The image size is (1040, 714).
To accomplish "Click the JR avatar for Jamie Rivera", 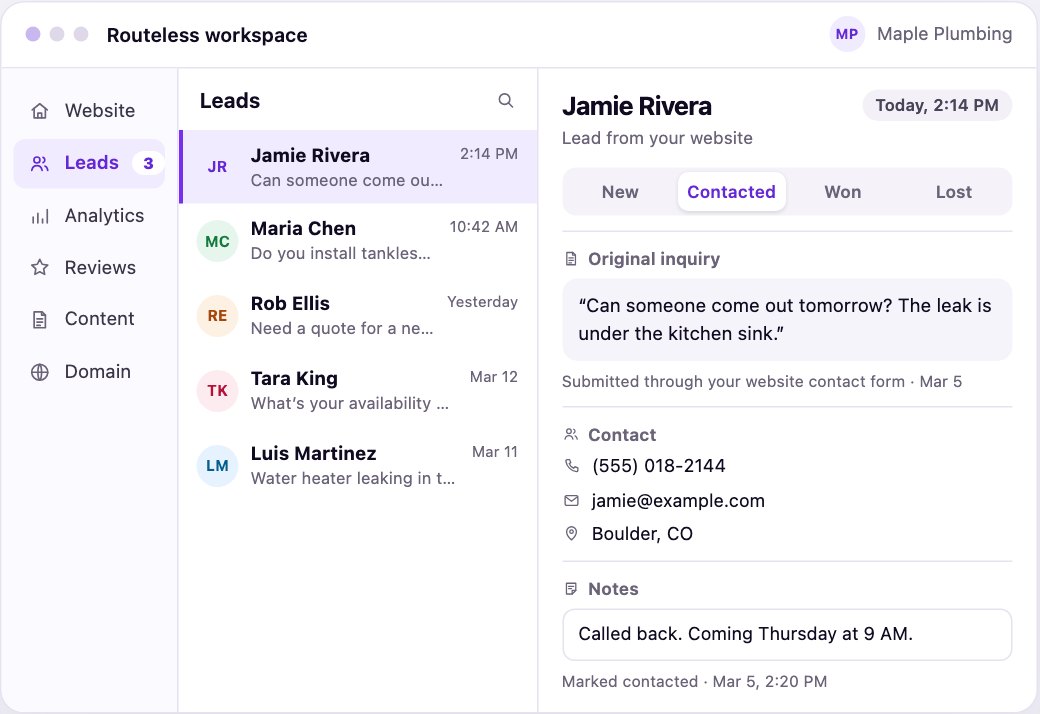I will point(218,167).
